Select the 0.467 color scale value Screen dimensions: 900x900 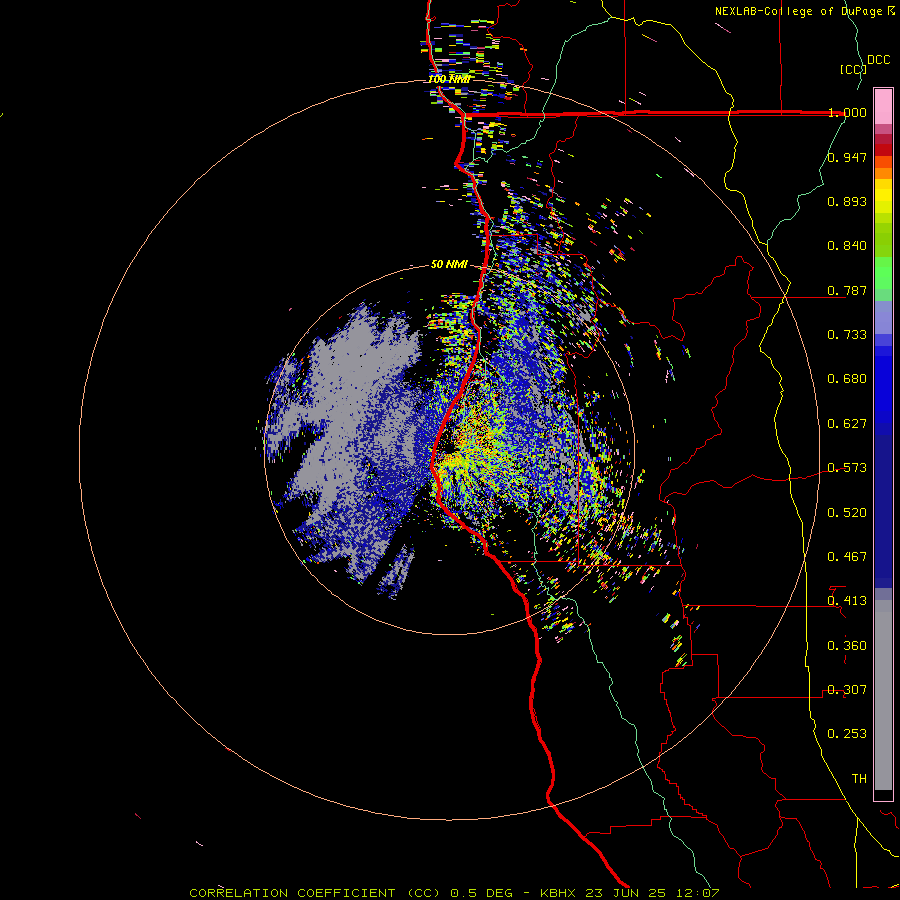[847, 557]
